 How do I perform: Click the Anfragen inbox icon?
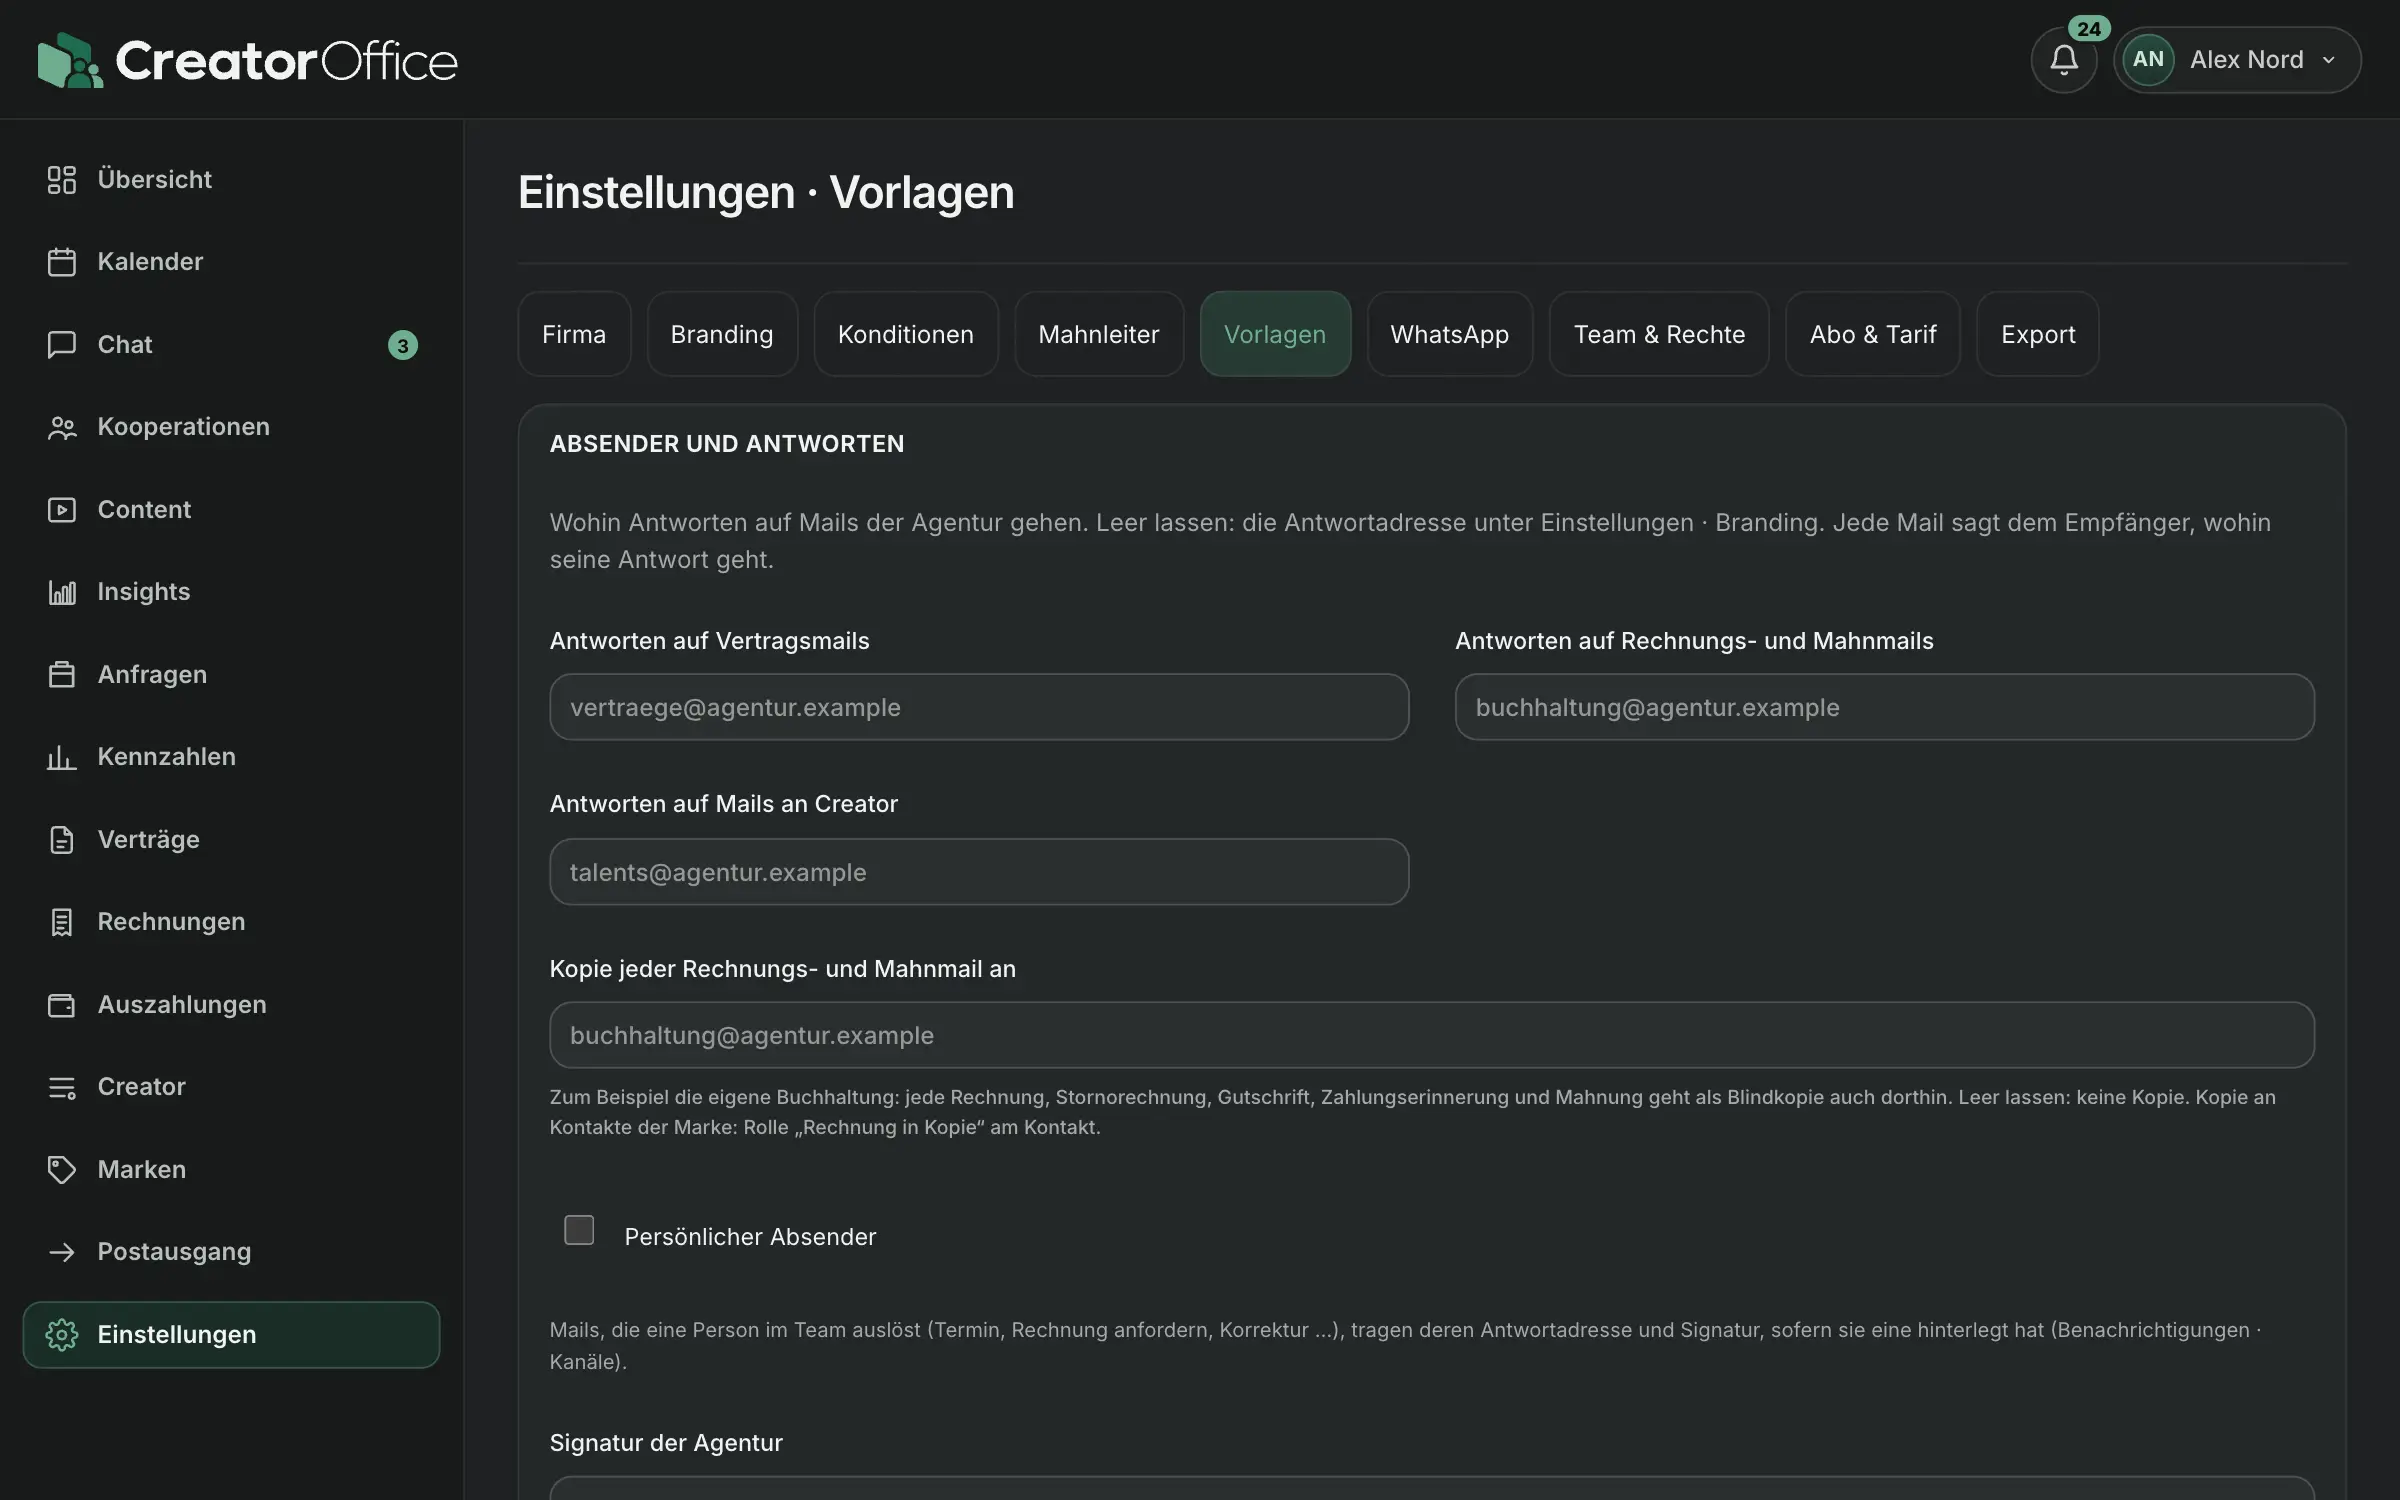(x=62, y=675)
